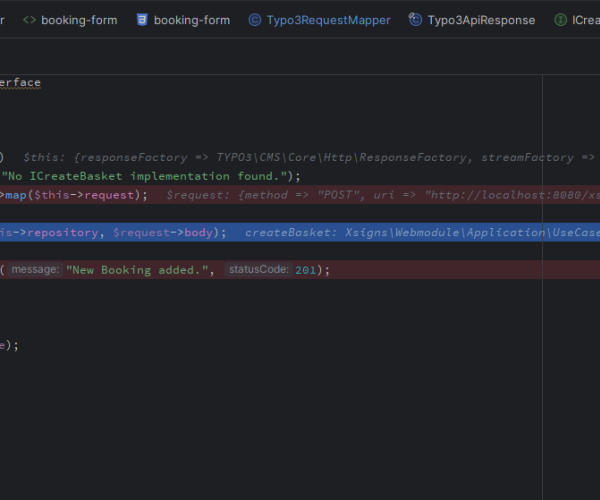Click the CSS file icon on the second booking-form tab
Screen dimensions: 600x500
(x=142, y=20)
